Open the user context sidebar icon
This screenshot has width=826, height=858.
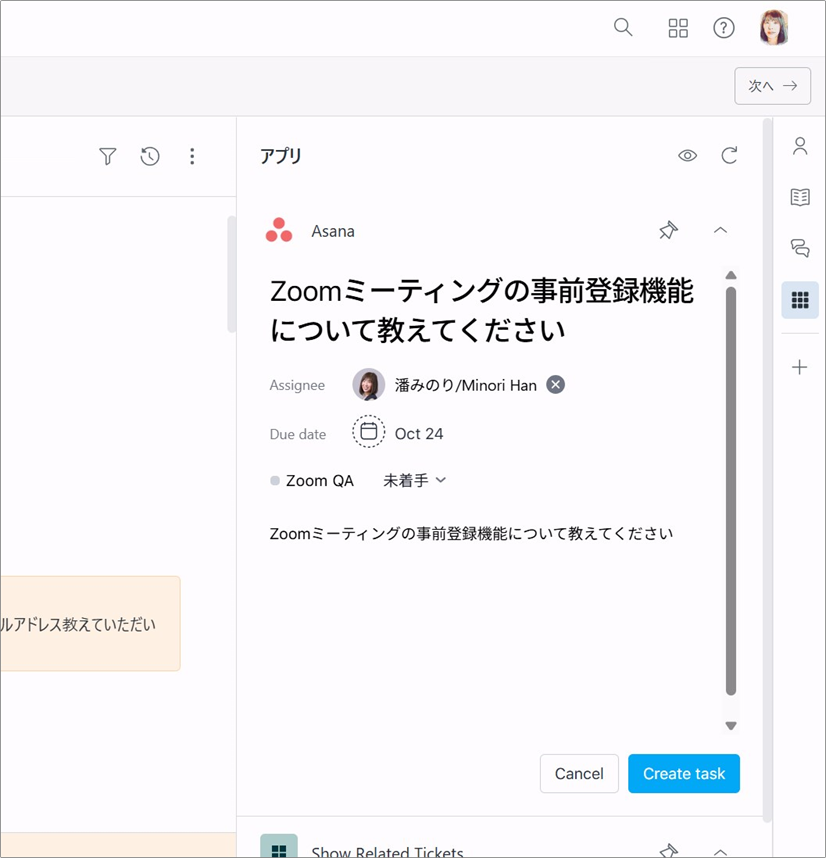(x=800, y=147)
